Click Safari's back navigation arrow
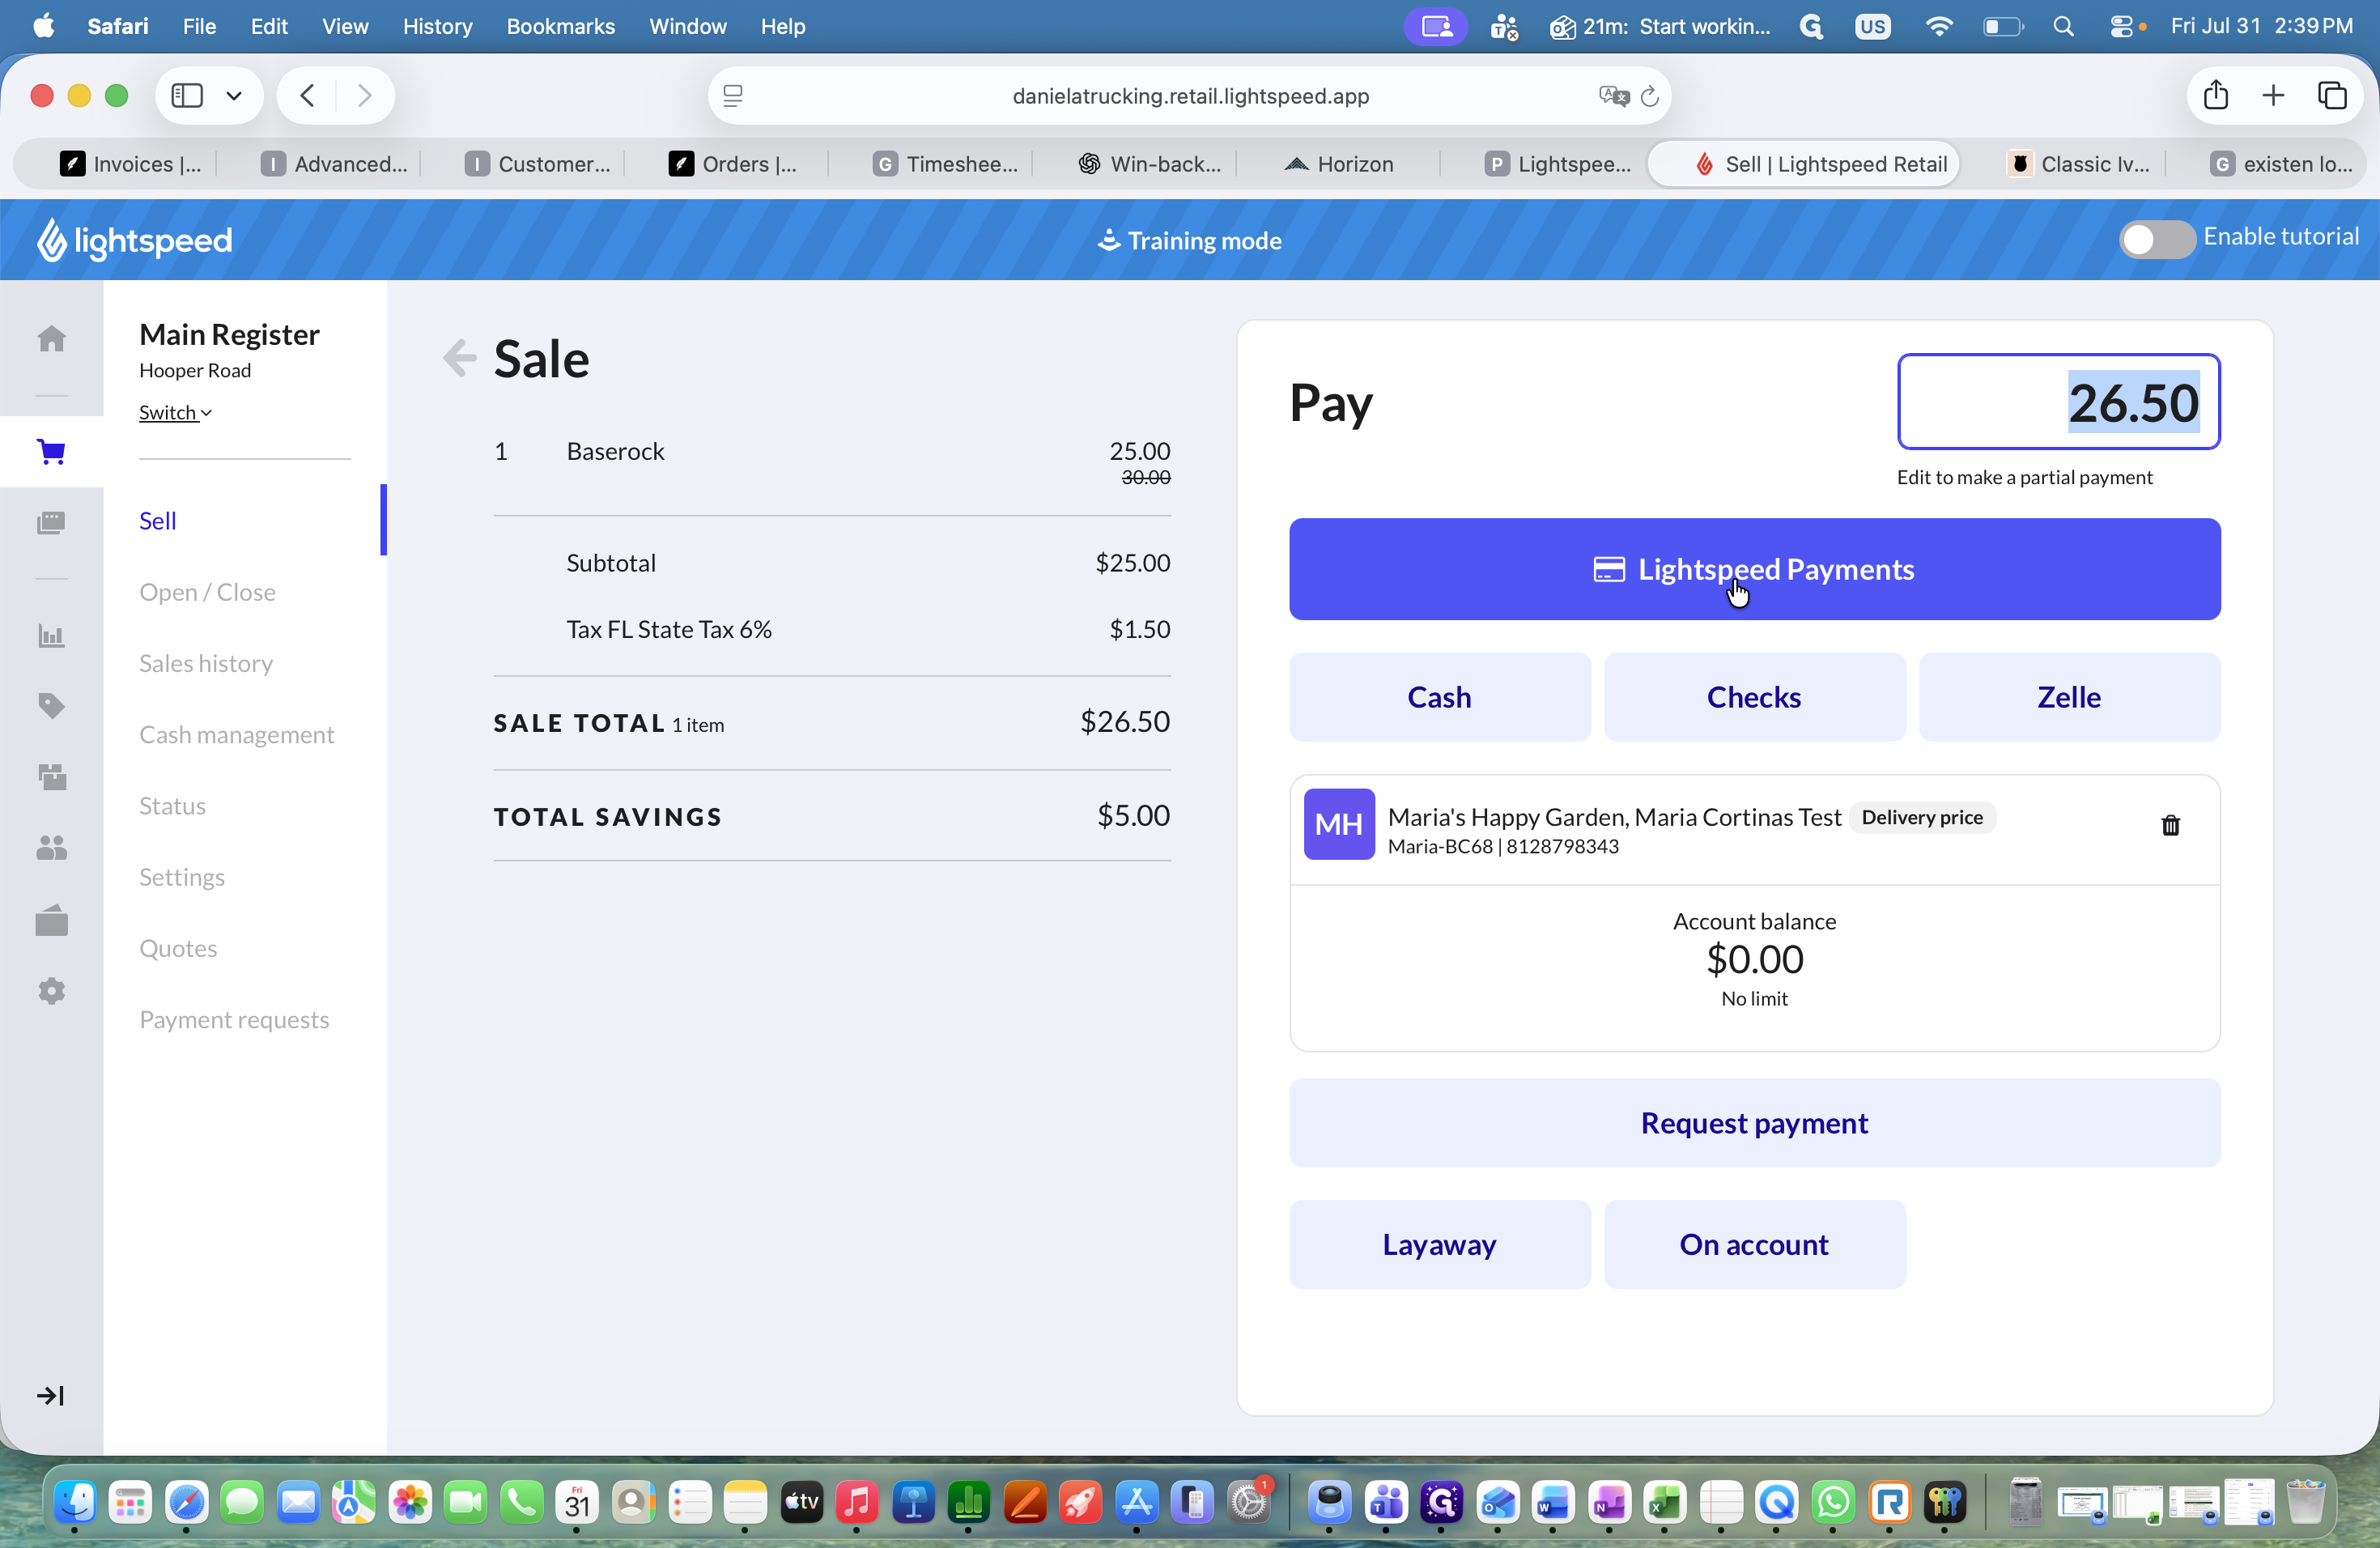The image size is (2380, 1548). (x=308, y=96)
